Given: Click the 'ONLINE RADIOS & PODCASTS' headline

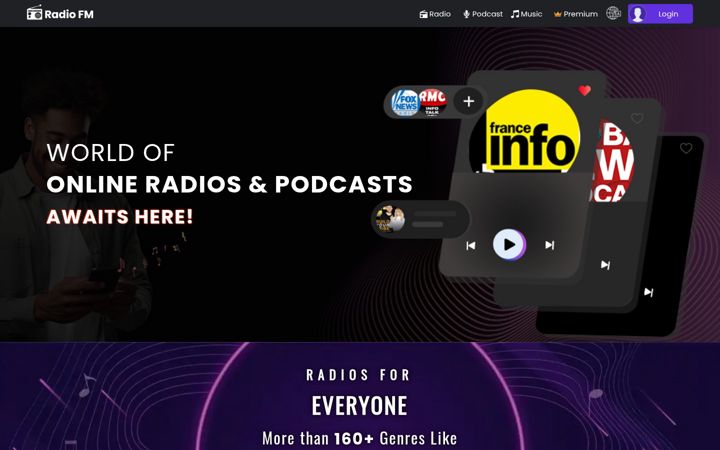Looking at the screenshot, I should [x=229, y=184].
